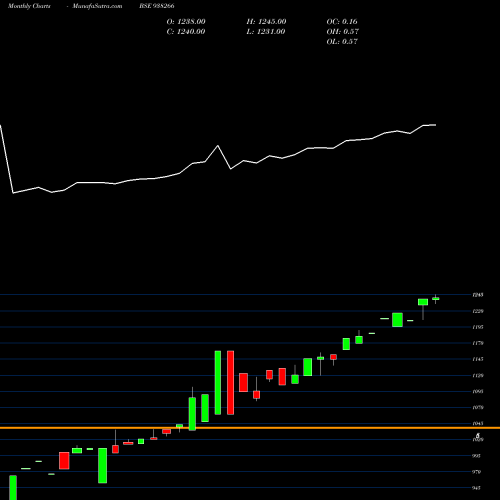Click the 945 price axis label
This screenshot has width=500, height=500.
tap(477, 488)
